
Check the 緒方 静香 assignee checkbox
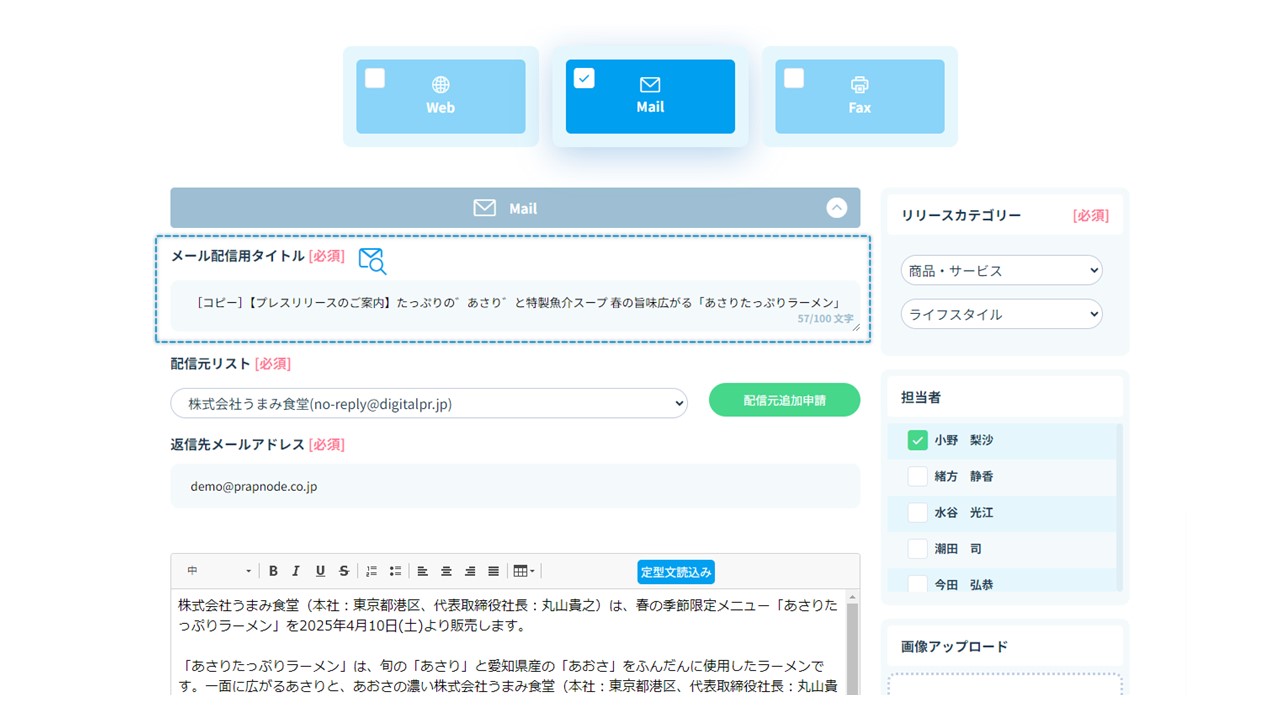click(917, 476)
